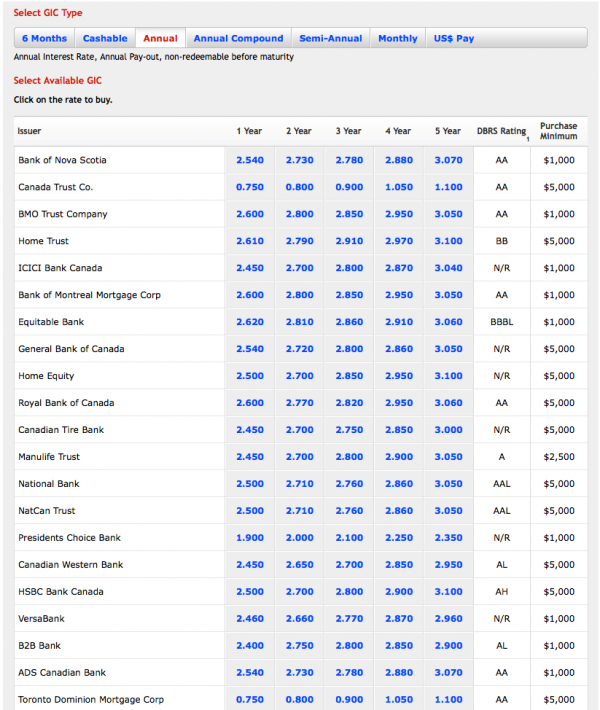Click the AH rating for HSBC Bank Canada
The image size is (600, 710).
(502, 592)
